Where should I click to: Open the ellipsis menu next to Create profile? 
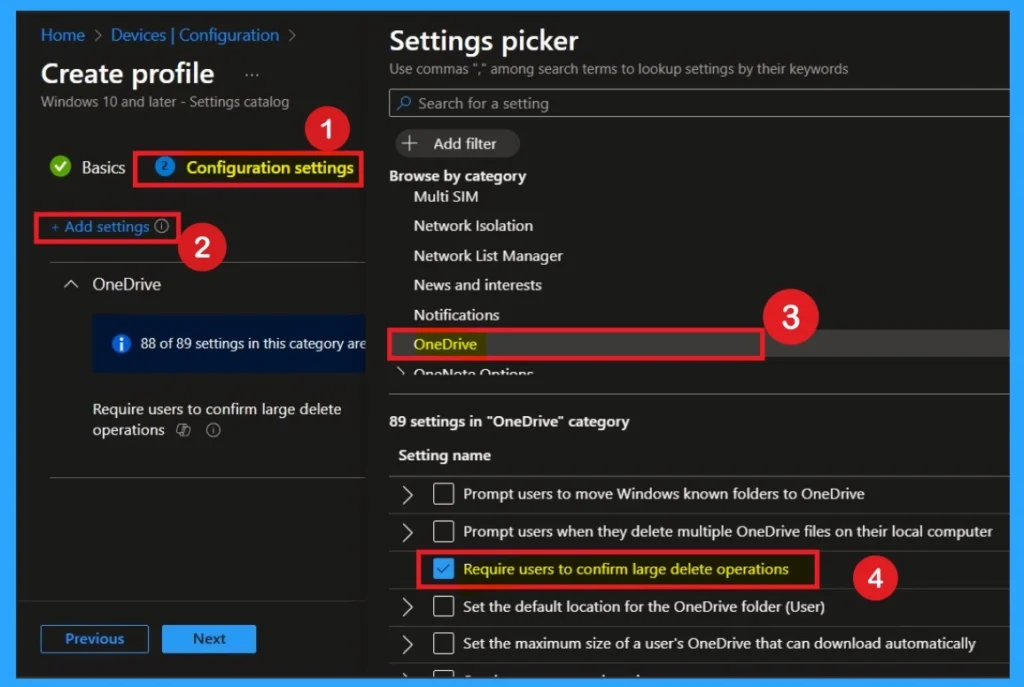pyautogui.click(x=252, y=75)
